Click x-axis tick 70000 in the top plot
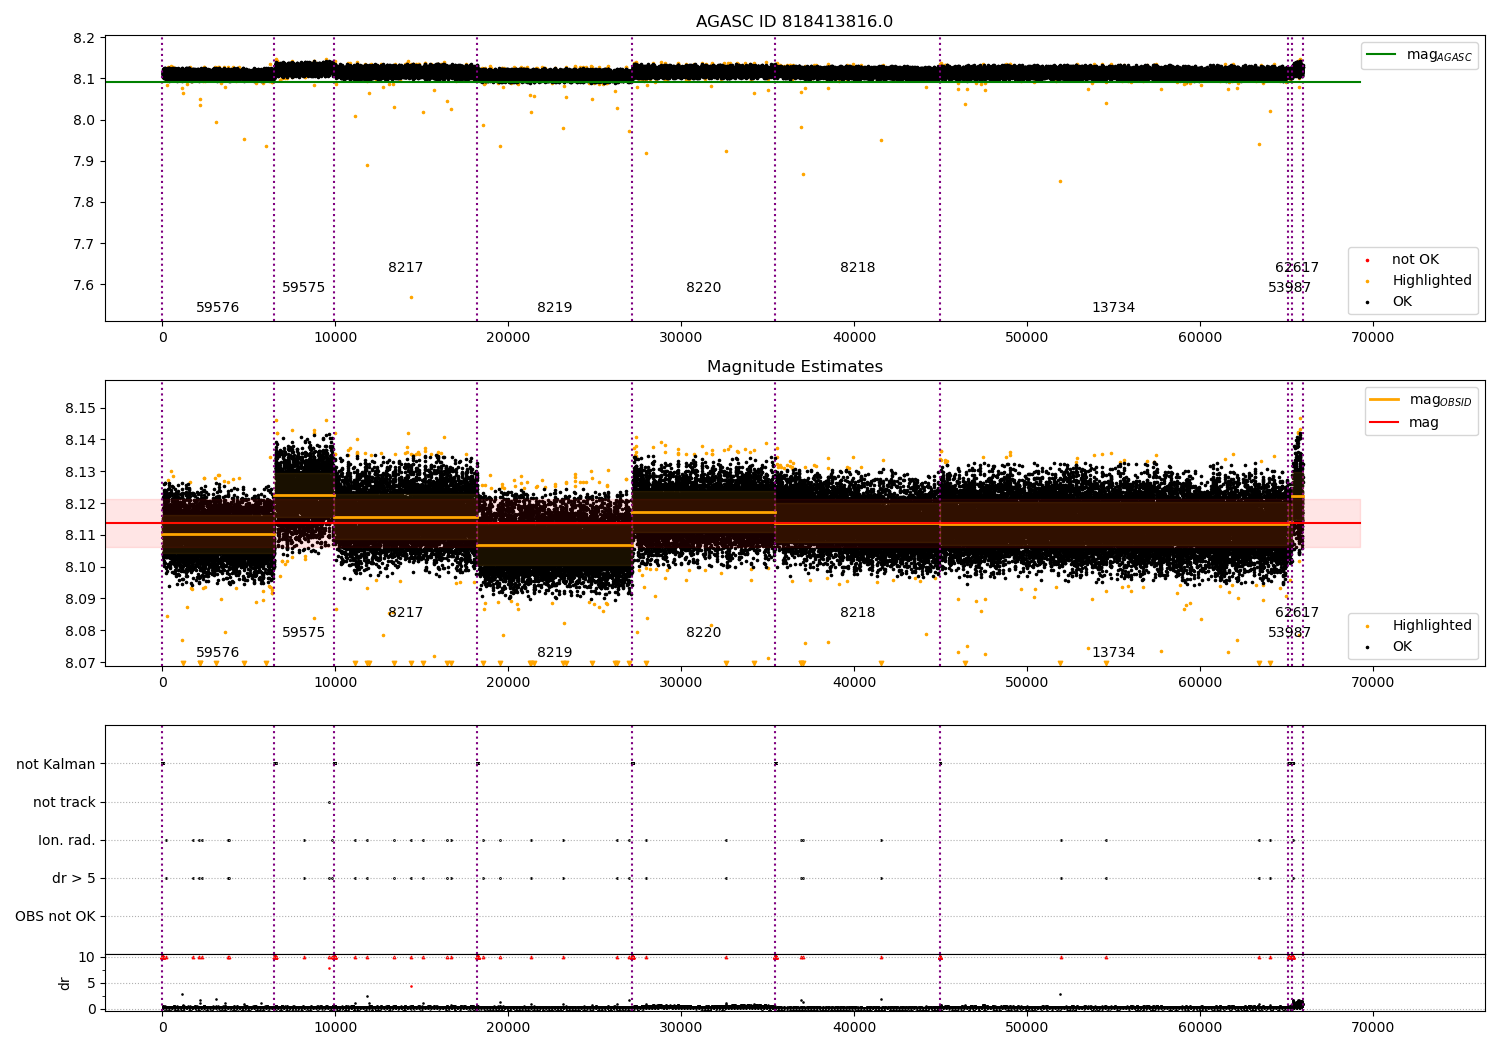This screenshot has height=1050, width=1500. point(1373,338)
